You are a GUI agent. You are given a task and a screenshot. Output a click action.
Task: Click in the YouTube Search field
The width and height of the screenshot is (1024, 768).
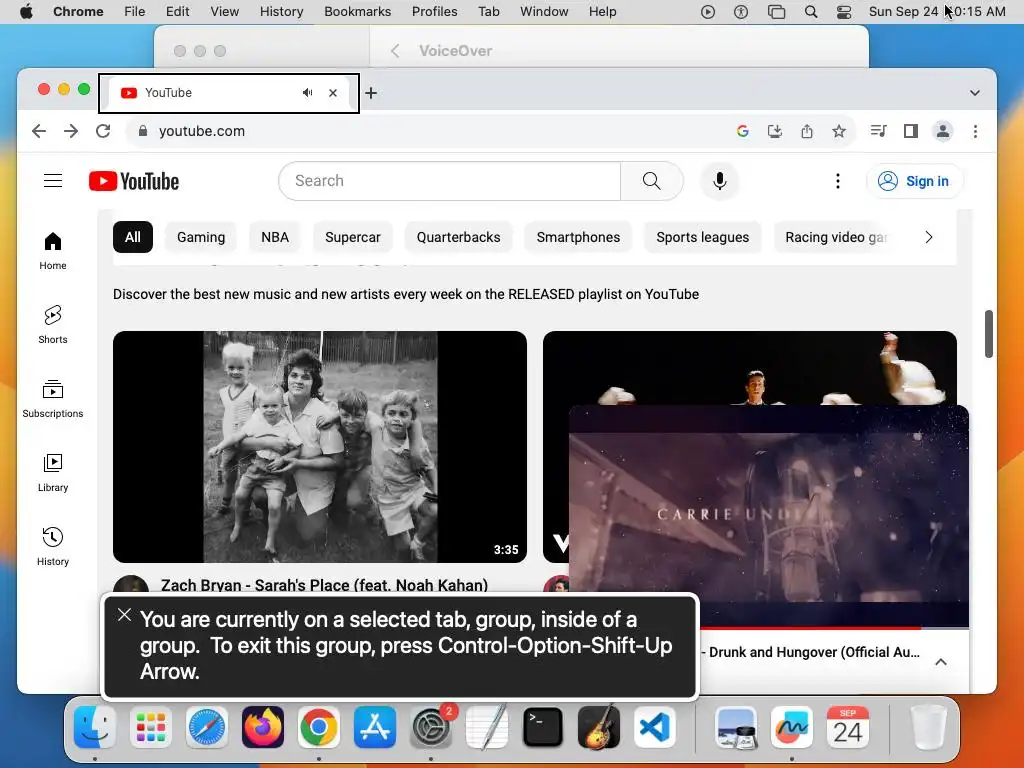coord(449,181)
